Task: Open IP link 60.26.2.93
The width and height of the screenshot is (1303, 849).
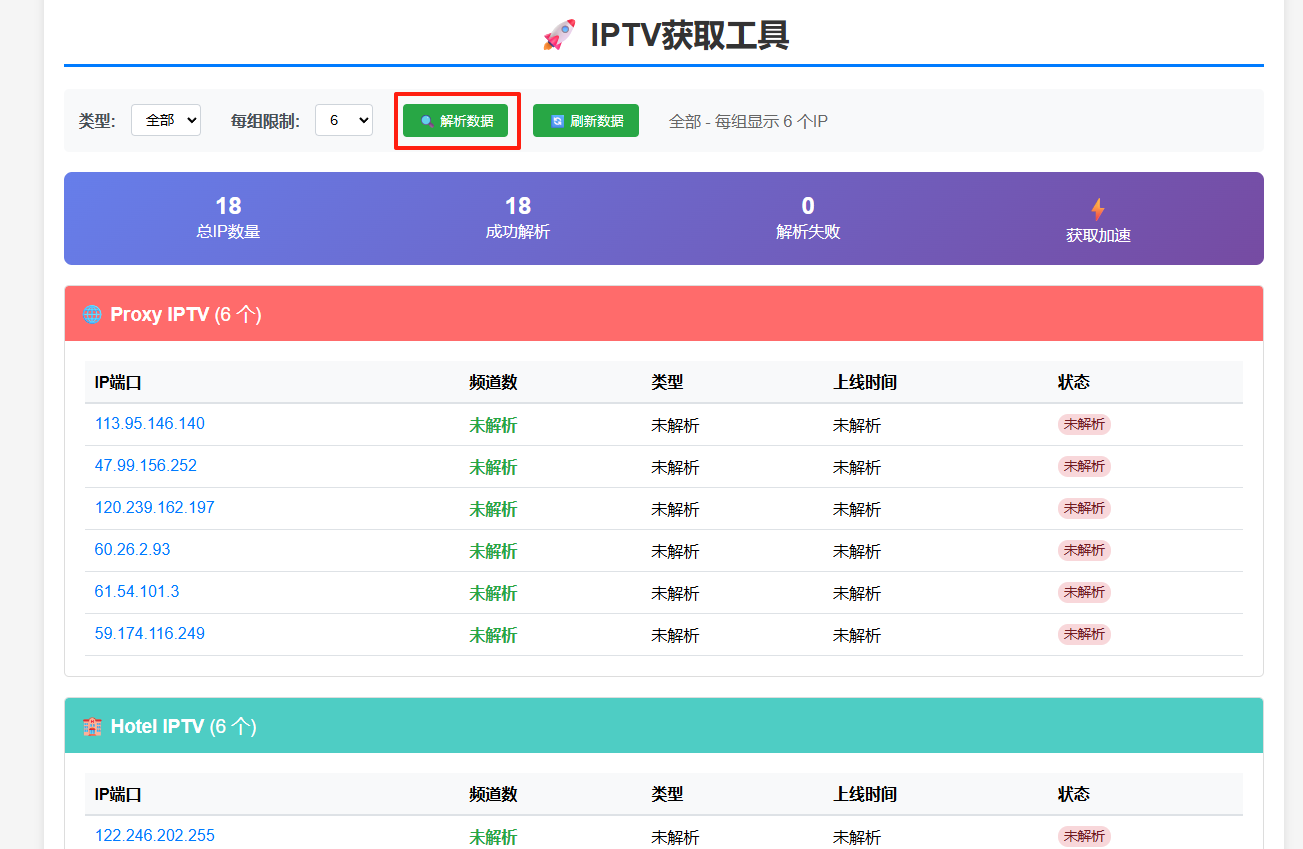Action: point(133,550)
